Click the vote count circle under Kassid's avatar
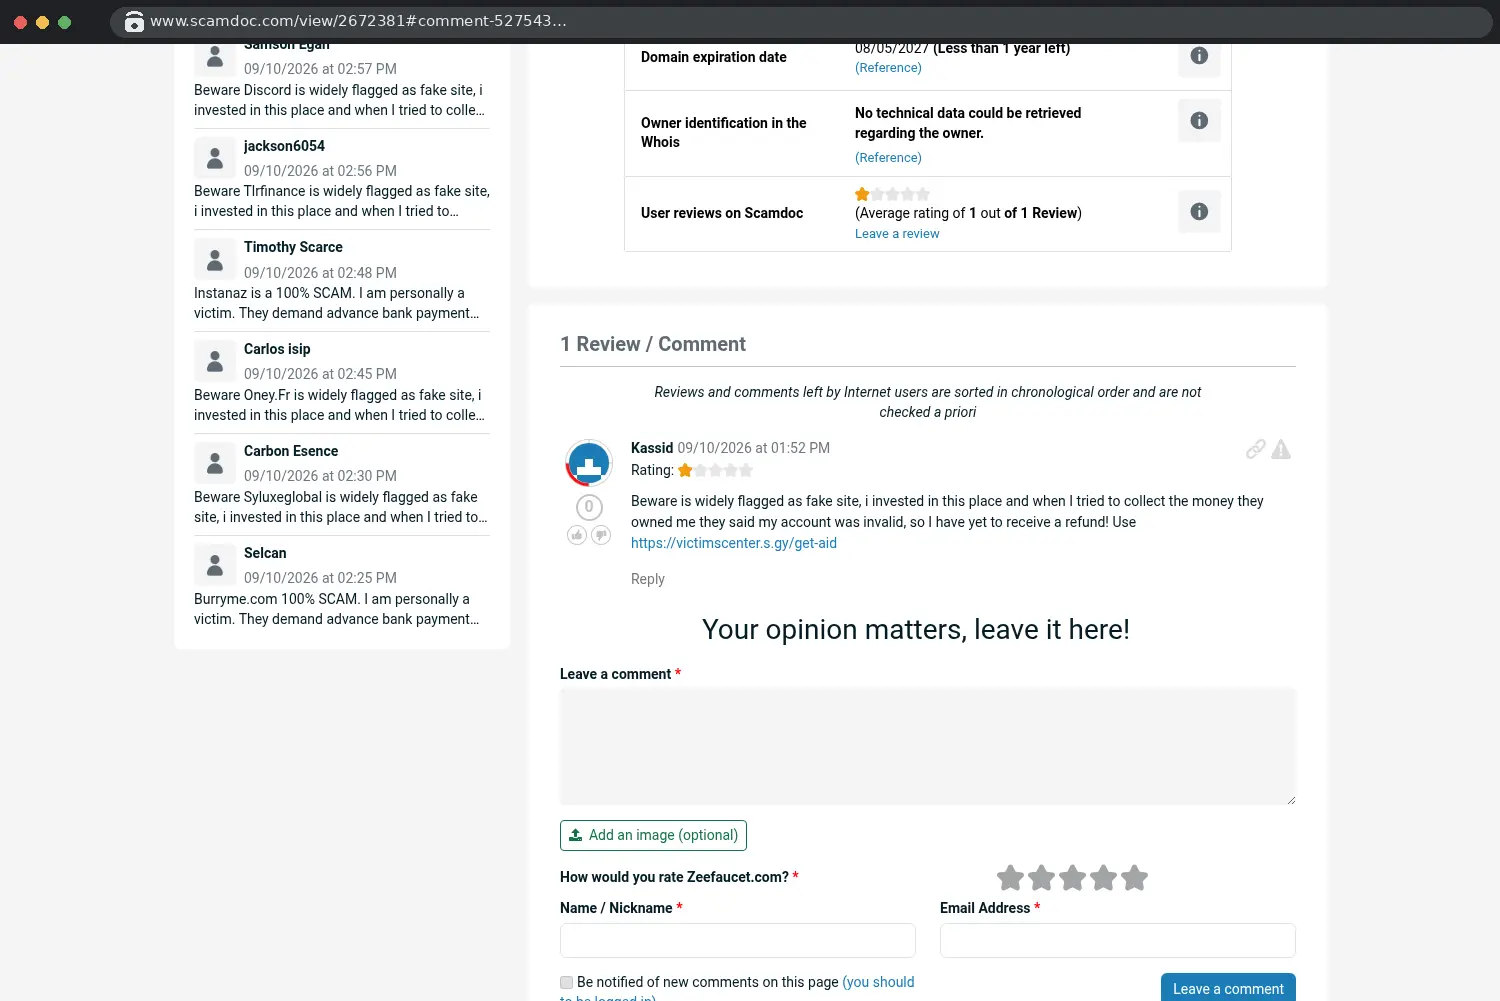 (x=589, y=507)
